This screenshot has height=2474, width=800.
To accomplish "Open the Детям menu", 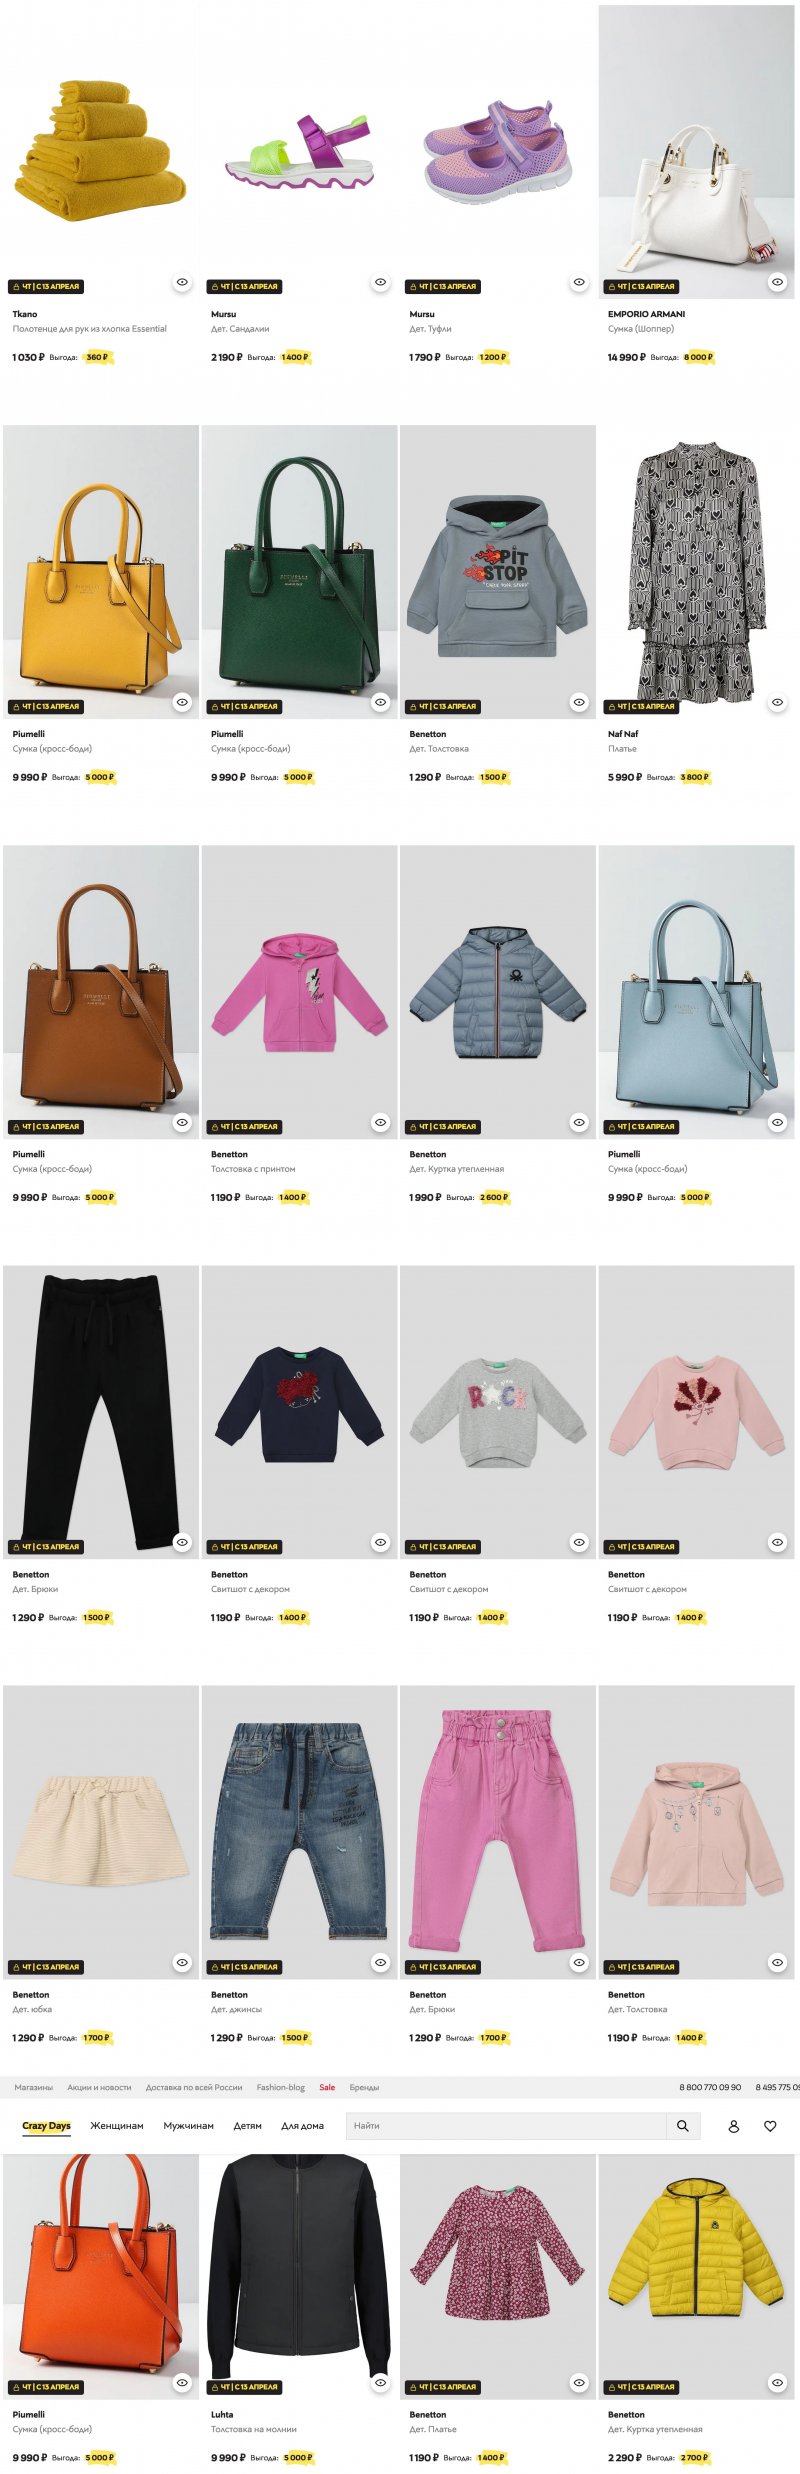I will click(x=247, y=2126).
